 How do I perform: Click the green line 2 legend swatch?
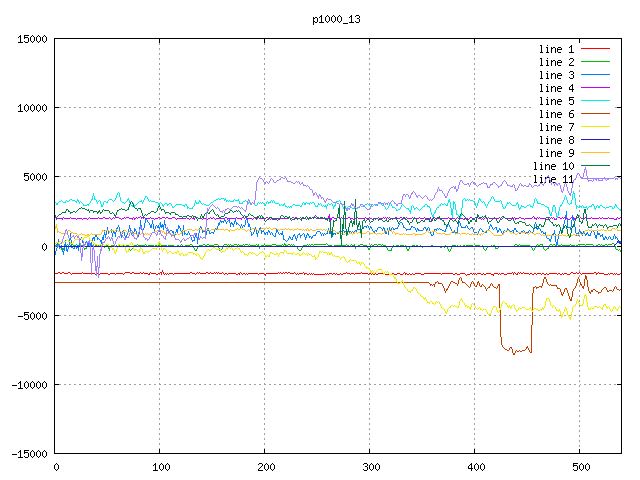(595, 62)
